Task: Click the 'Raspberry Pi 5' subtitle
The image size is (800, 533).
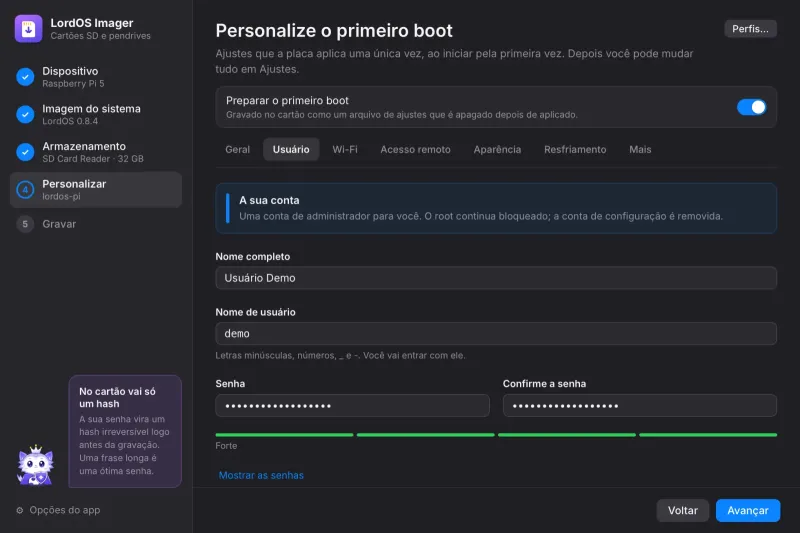Action: (73, 84)
